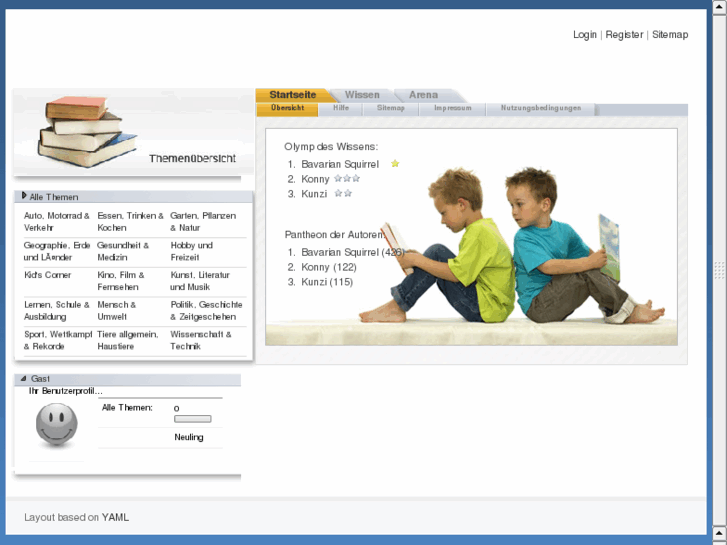
Task: Click the three silver stars beside Konny
Action: point(347,179)
